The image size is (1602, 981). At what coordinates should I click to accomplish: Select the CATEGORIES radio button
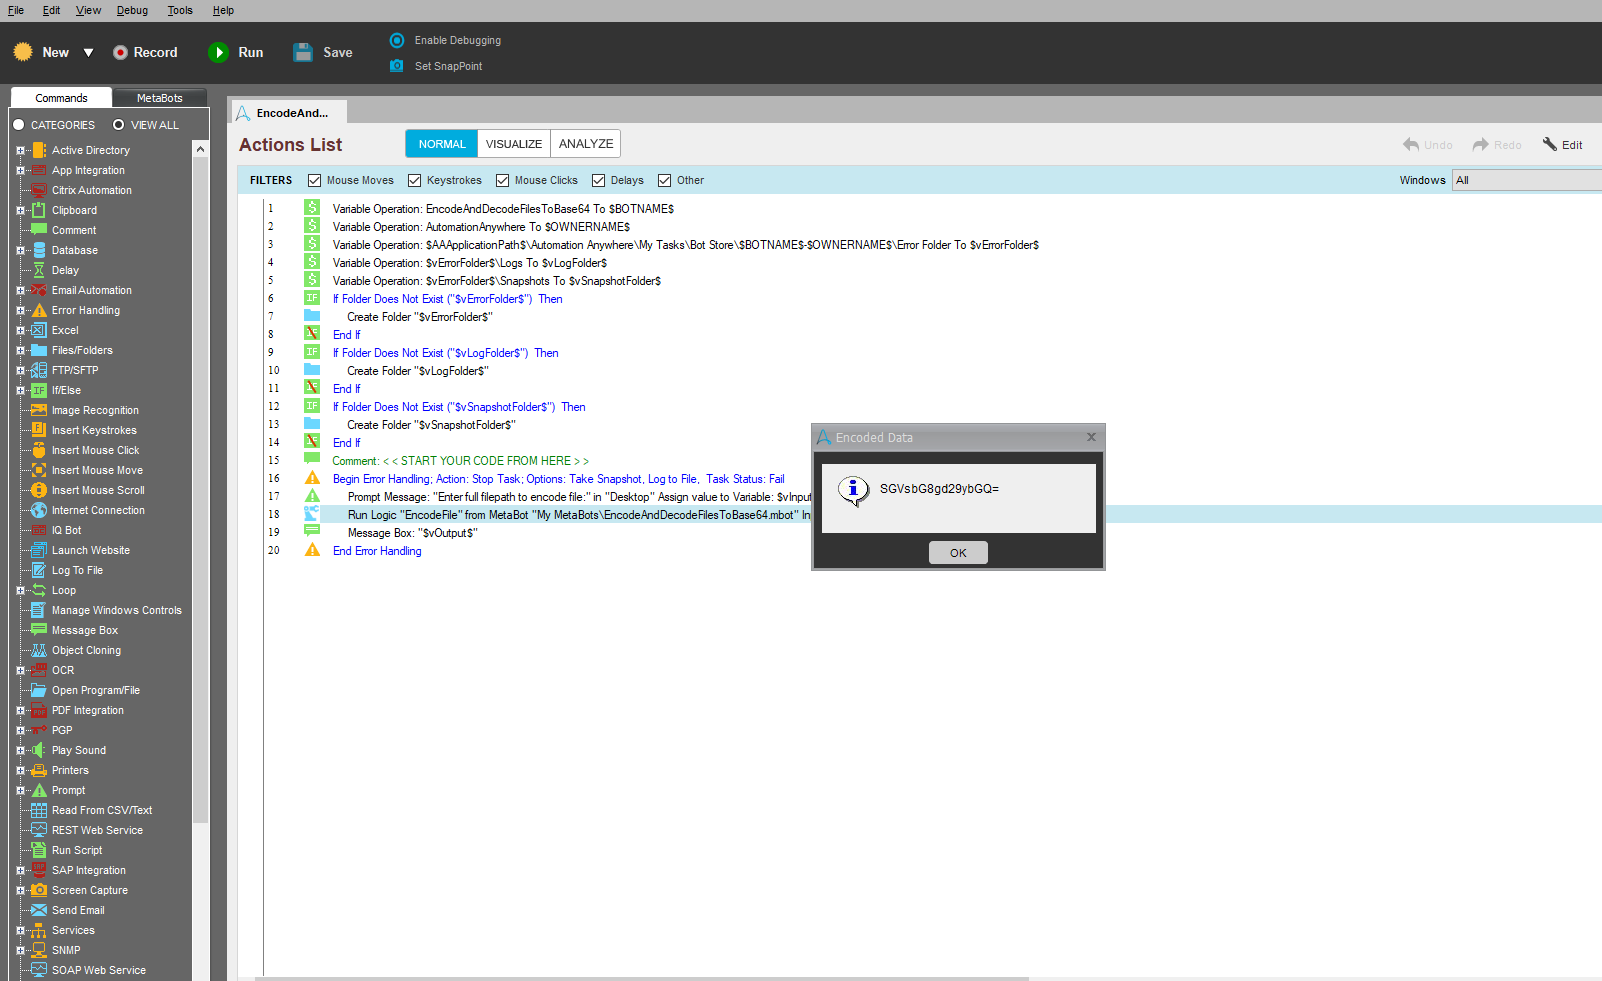point(18,125)
